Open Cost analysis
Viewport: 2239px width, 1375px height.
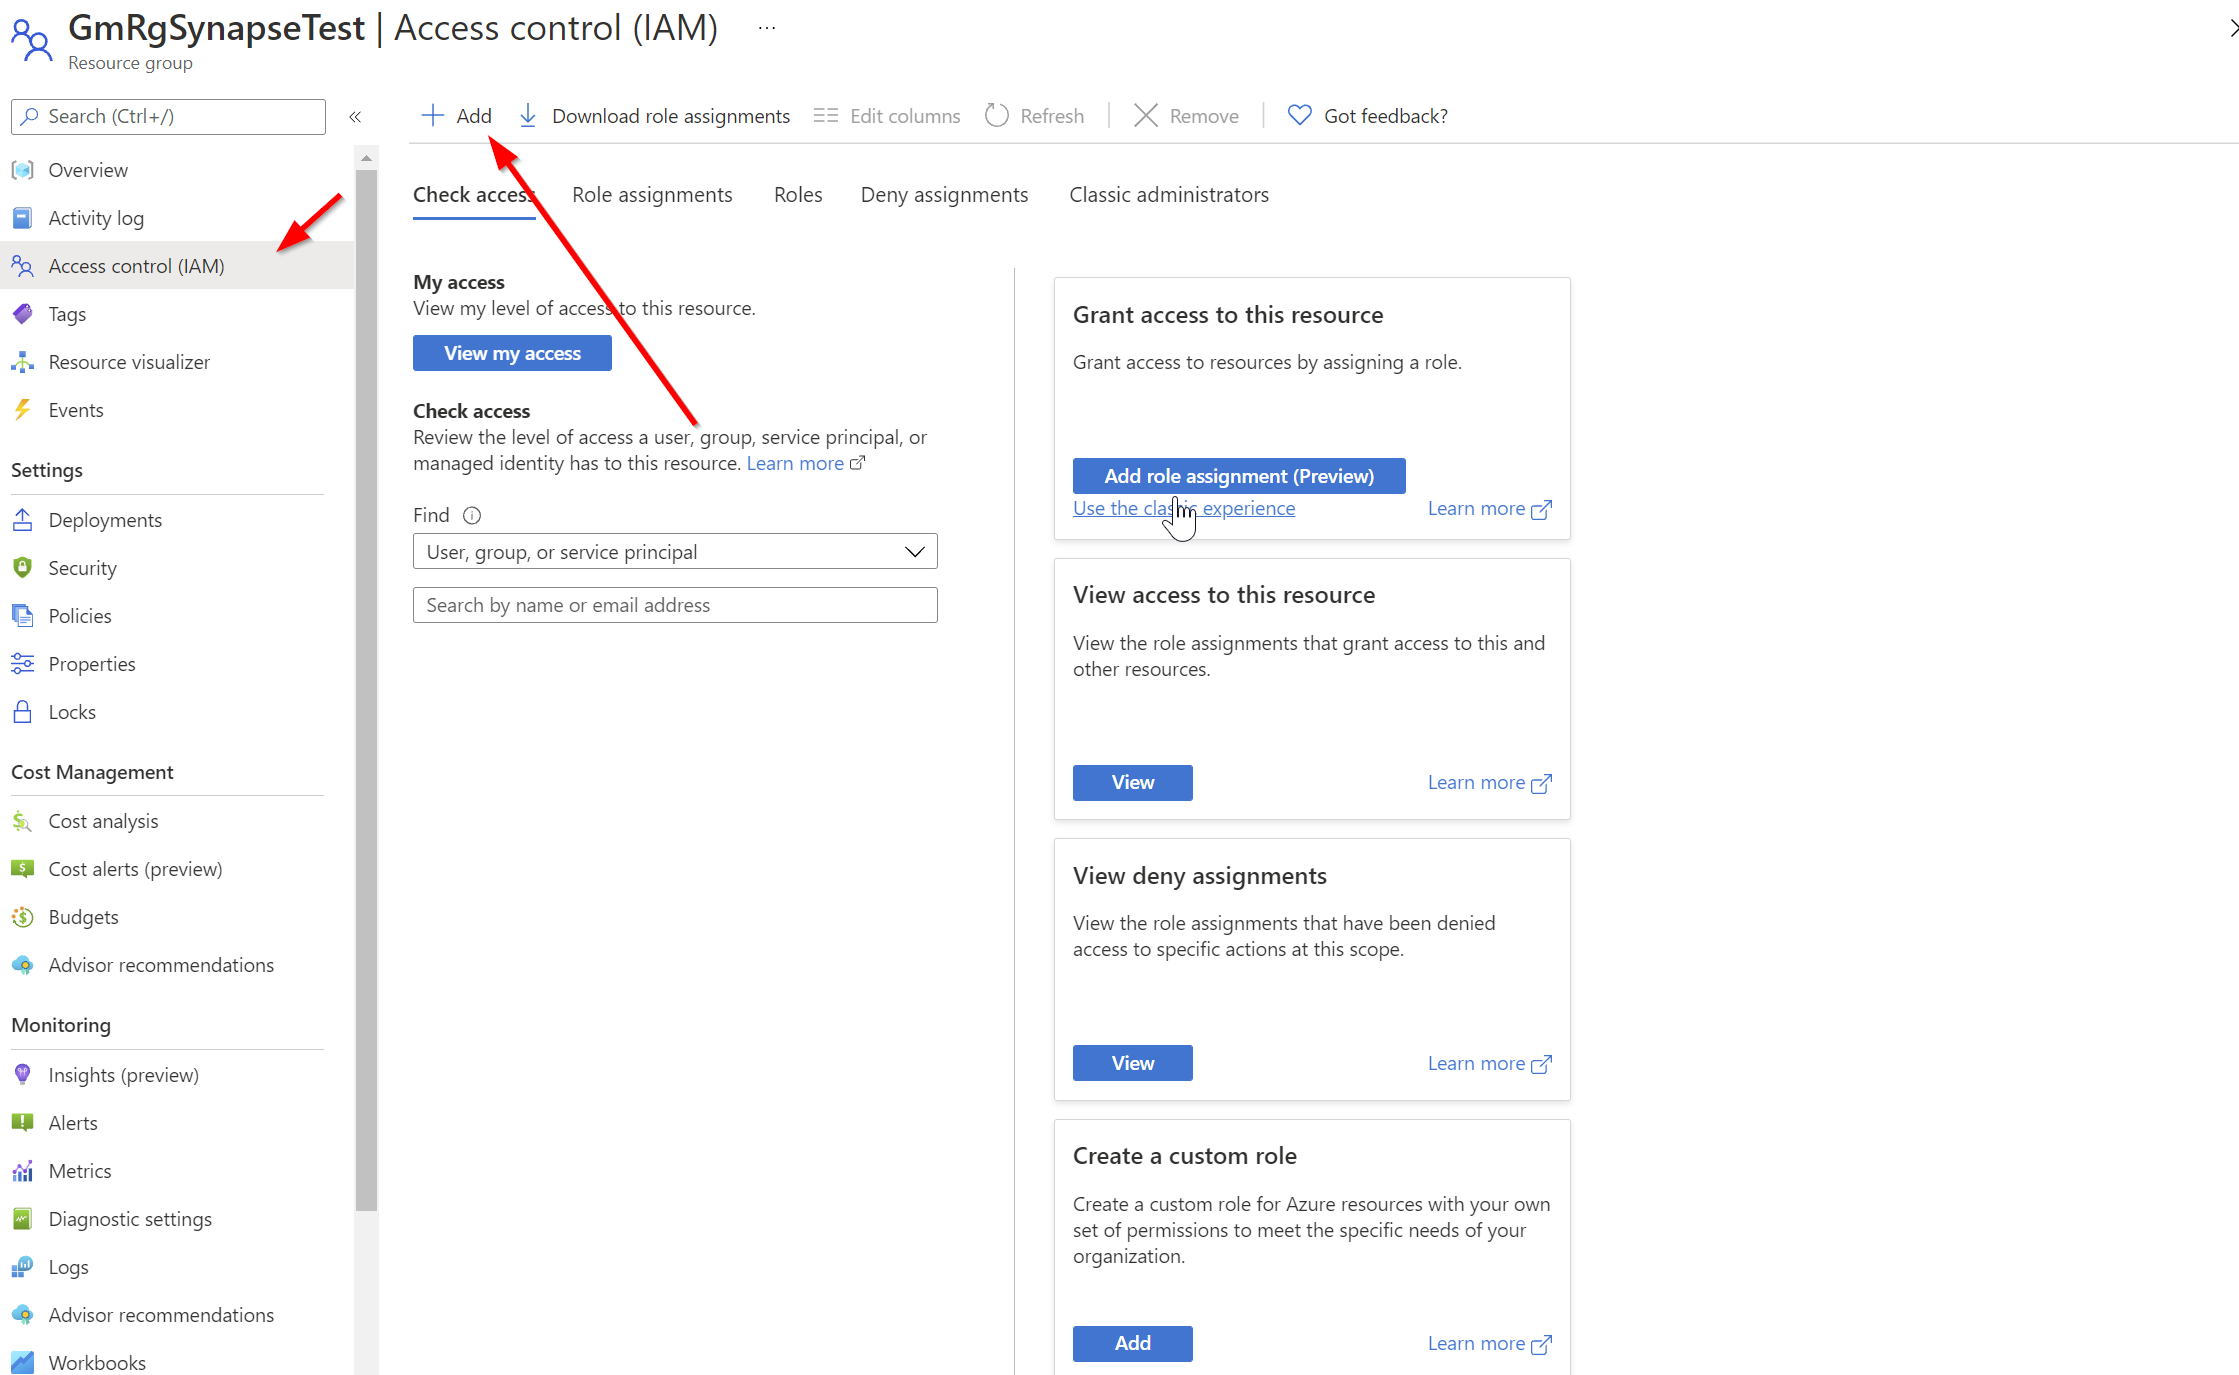(177, 821)
